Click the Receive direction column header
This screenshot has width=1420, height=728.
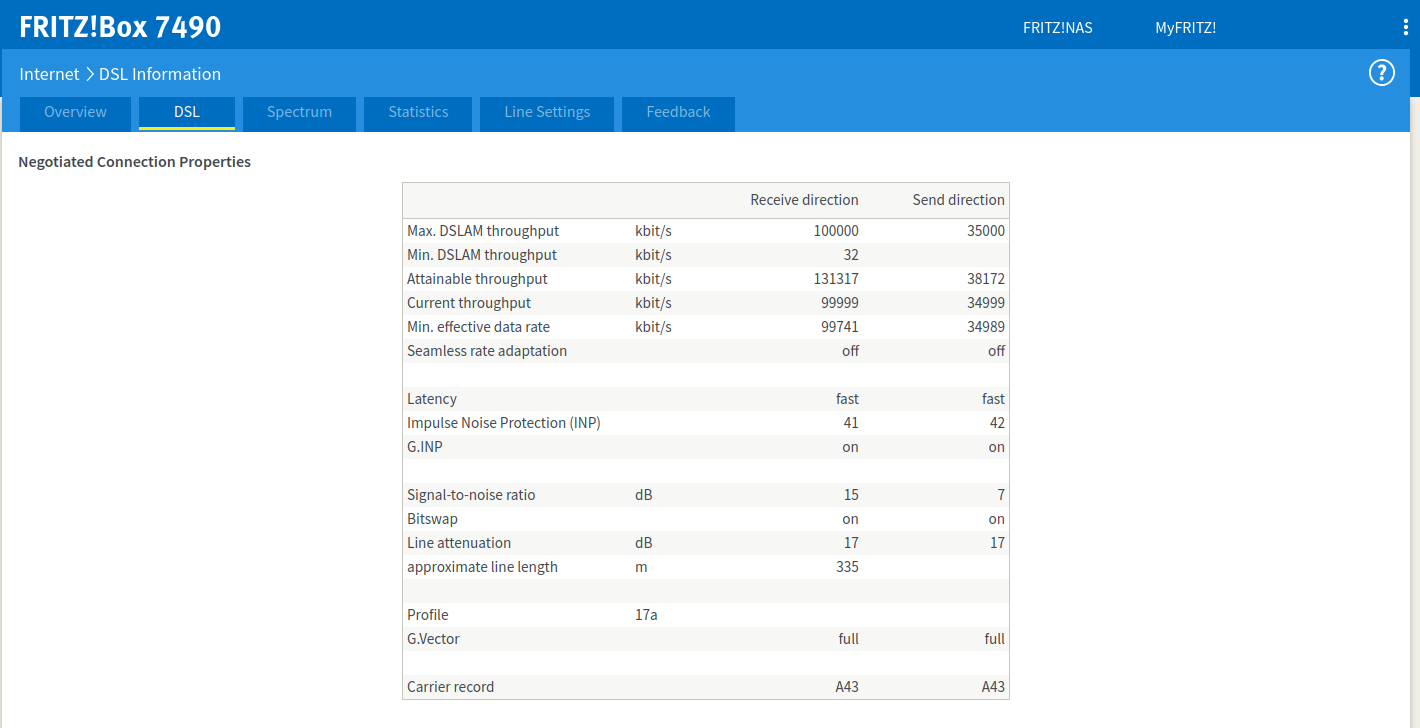coord(804,200)
